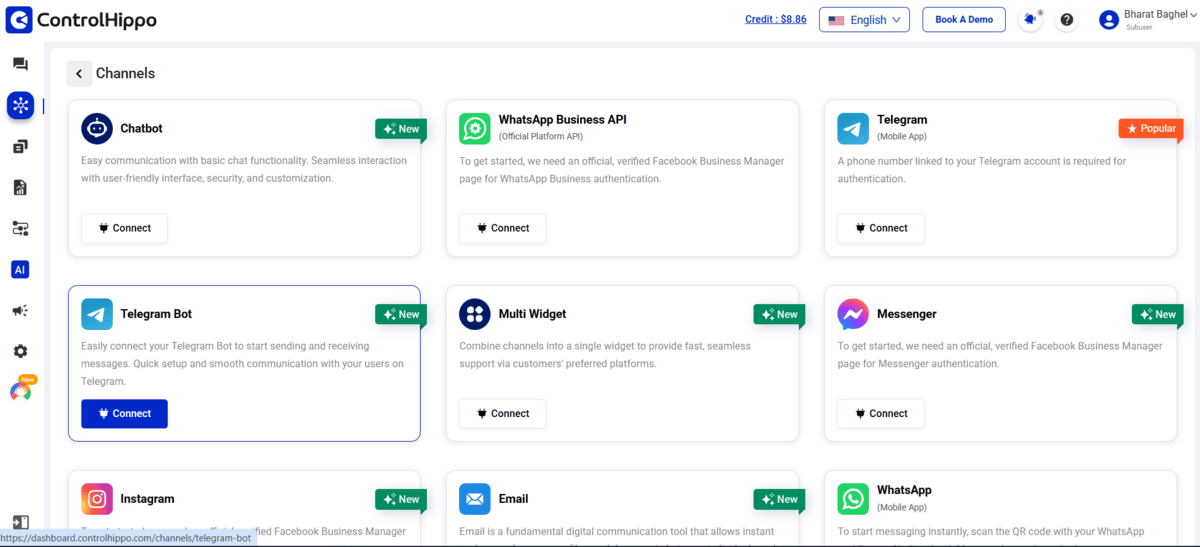Click the Telegram Bot card title

click(x=156, y=314)
